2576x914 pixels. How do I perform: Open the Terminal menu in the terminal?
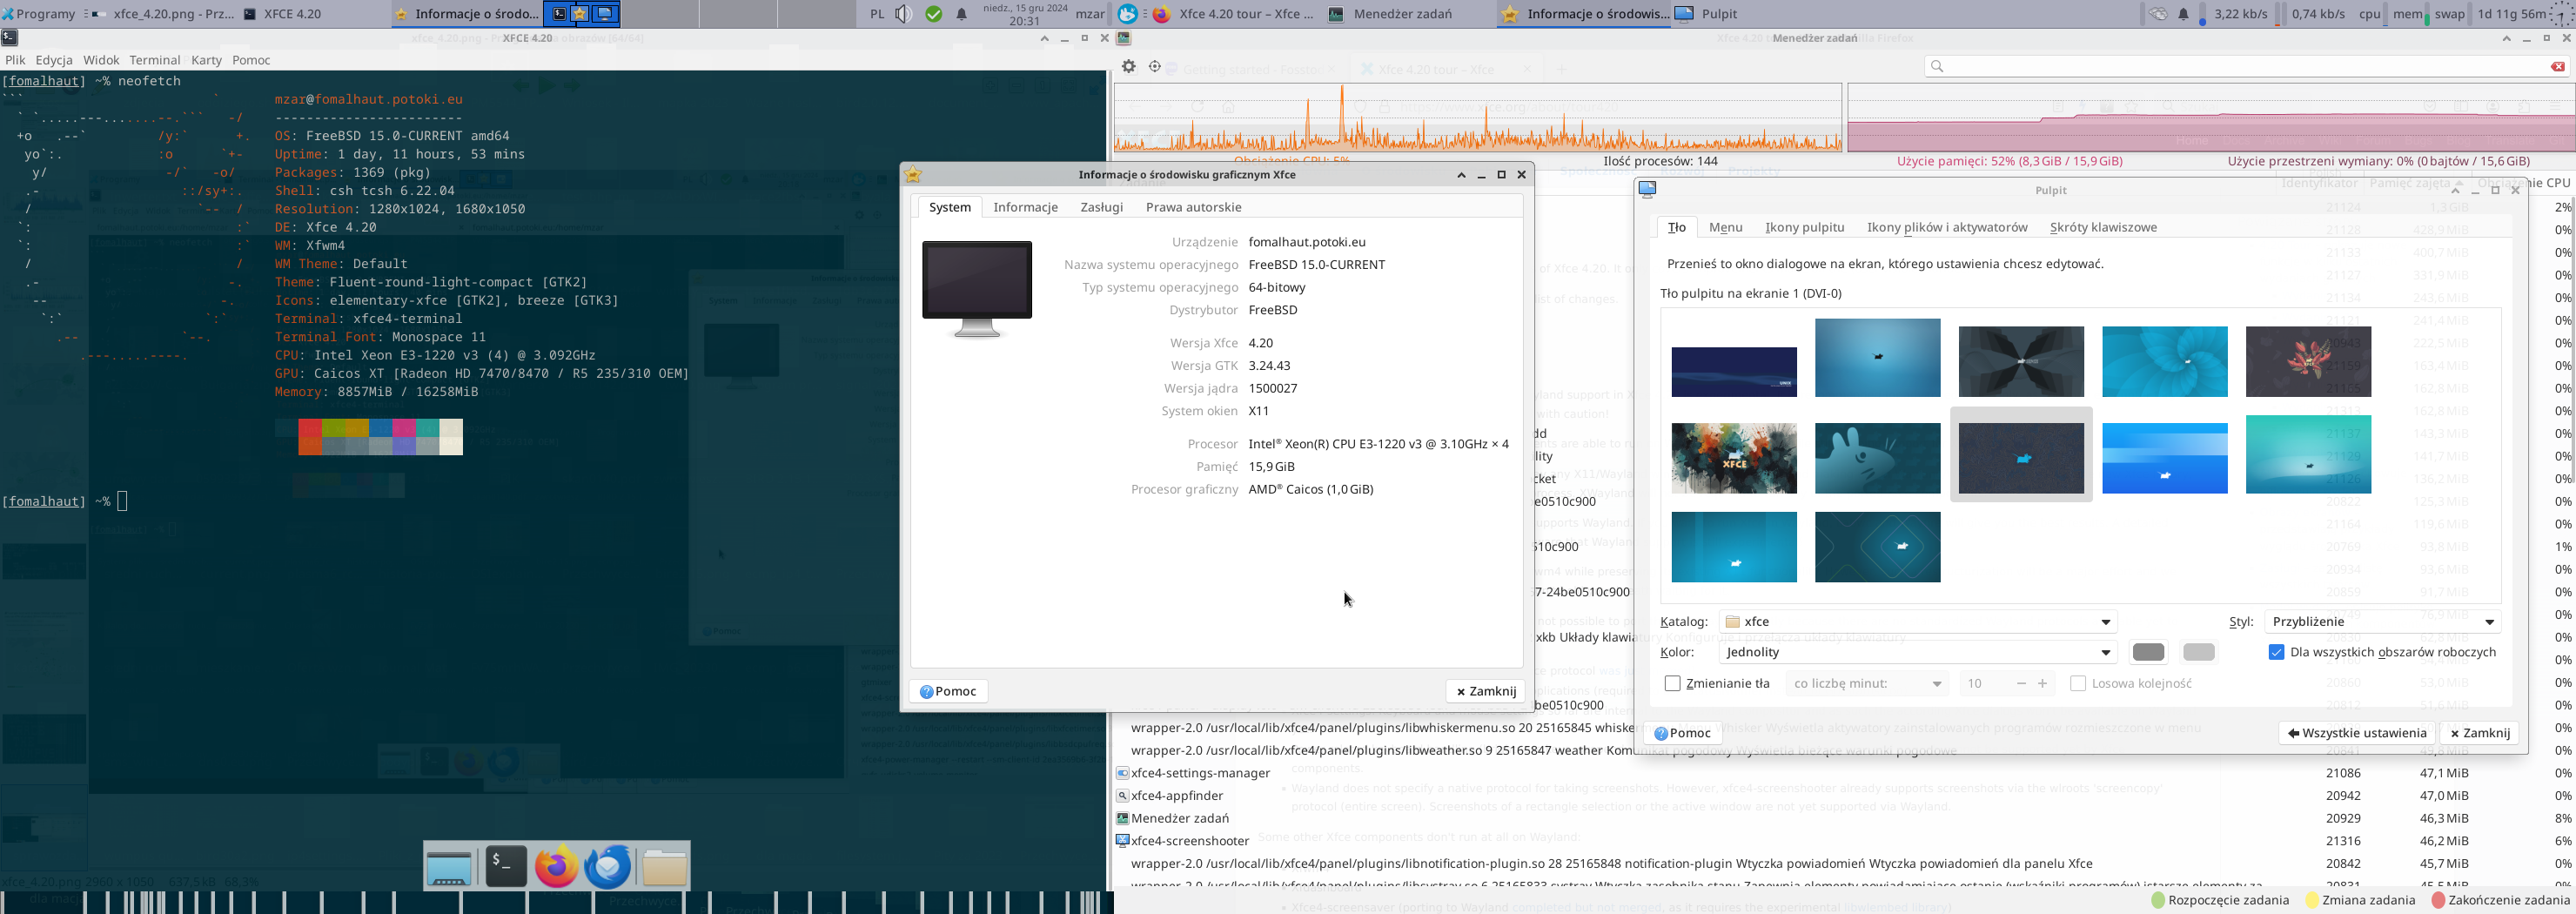click(154, 60)
